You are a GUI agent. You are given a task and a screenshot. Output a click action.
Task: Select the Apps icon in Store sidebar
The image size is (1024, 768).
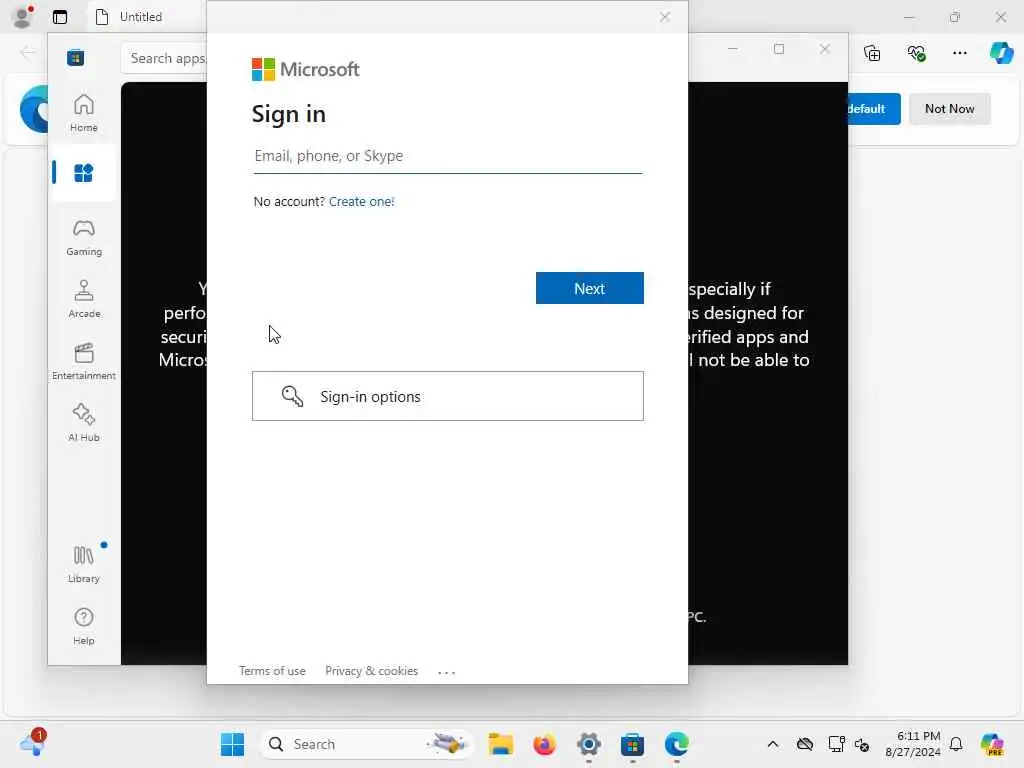point(84,173)
